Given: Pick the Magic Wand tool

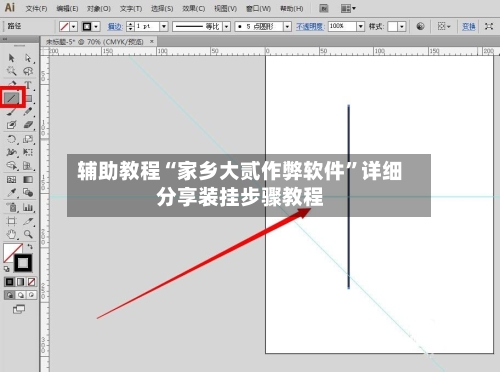Looking at the screenshot, I should click(x=11, y=71).
